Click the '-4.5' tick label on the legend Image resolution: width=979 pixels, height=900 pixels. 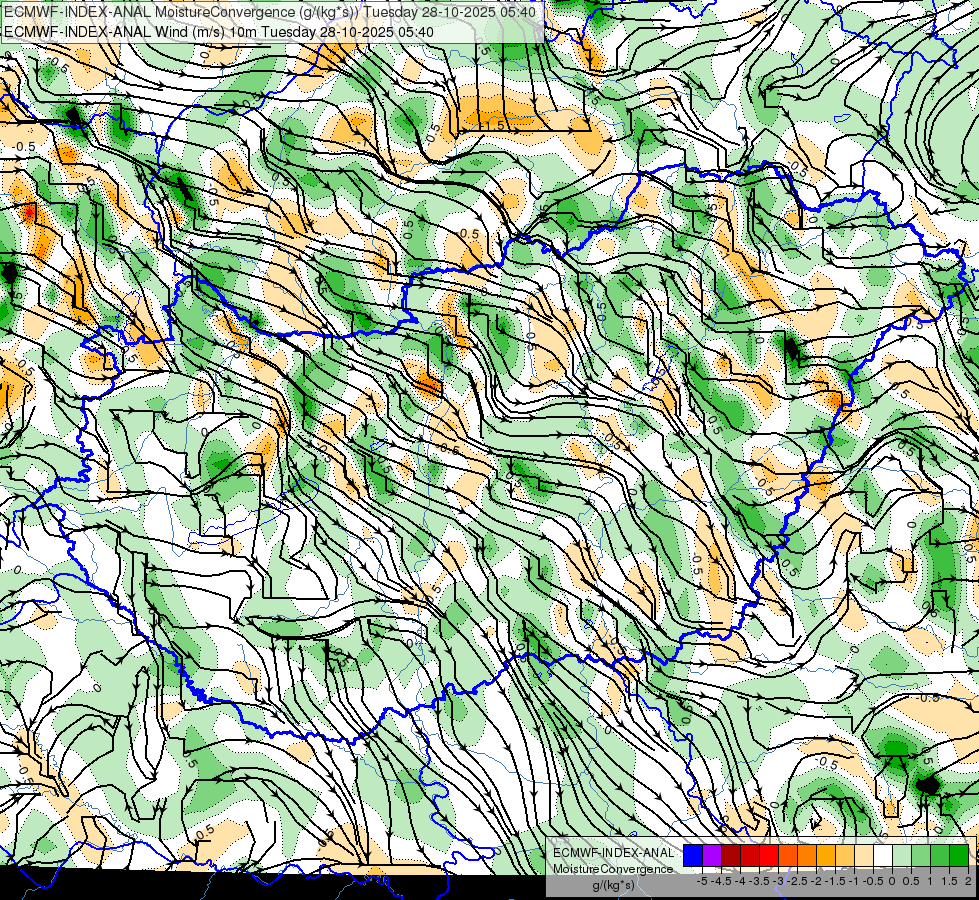(x=721, y=881)
